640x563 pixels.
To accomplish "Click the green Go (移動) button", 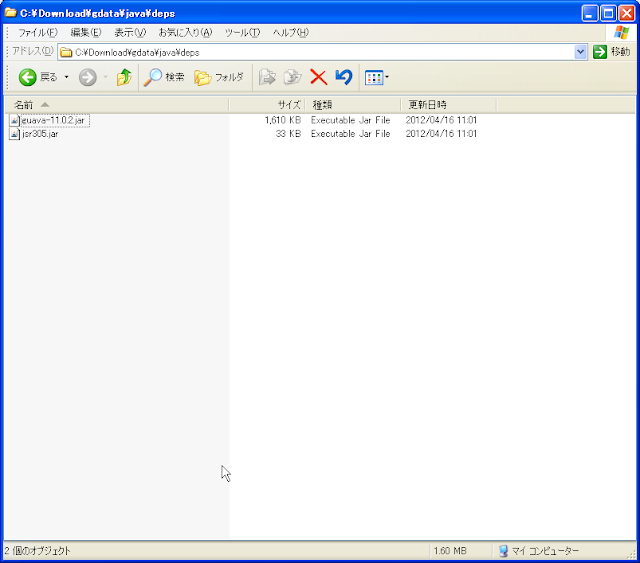I will (611, 52).
